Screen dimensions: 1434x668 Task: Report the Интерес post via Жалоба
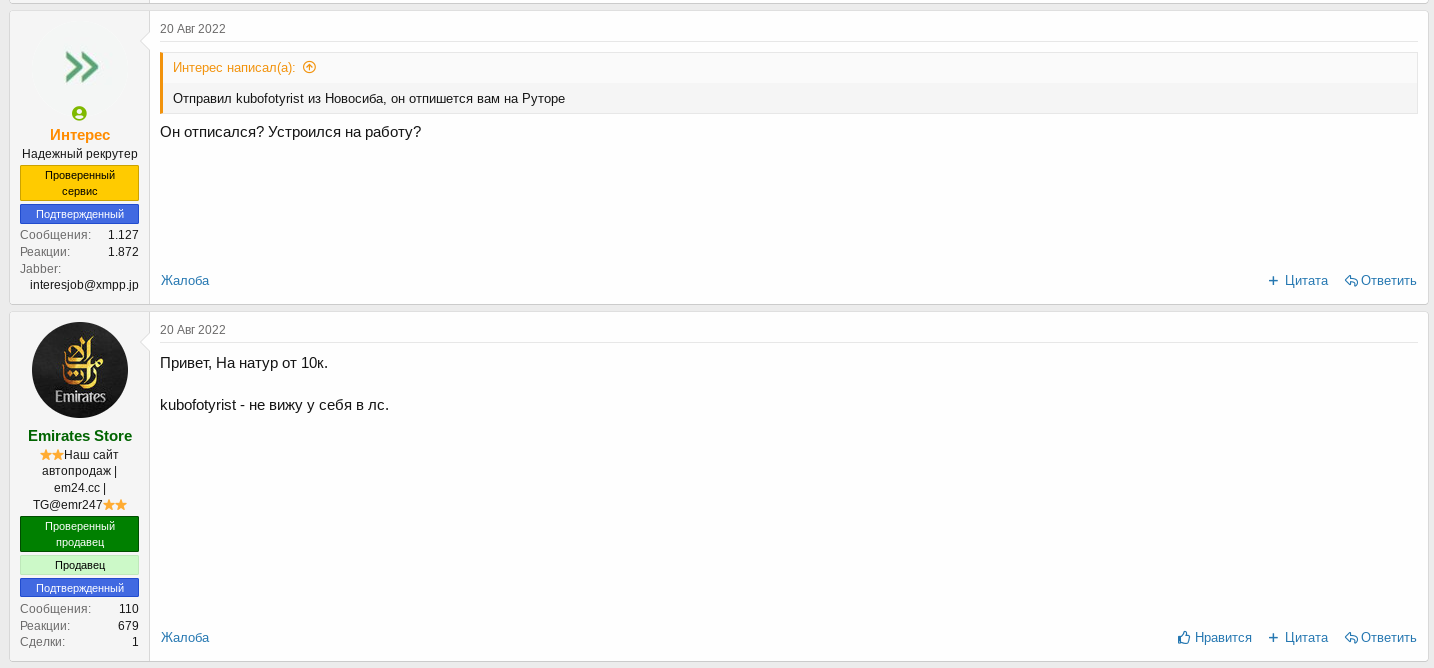[185, 281]
